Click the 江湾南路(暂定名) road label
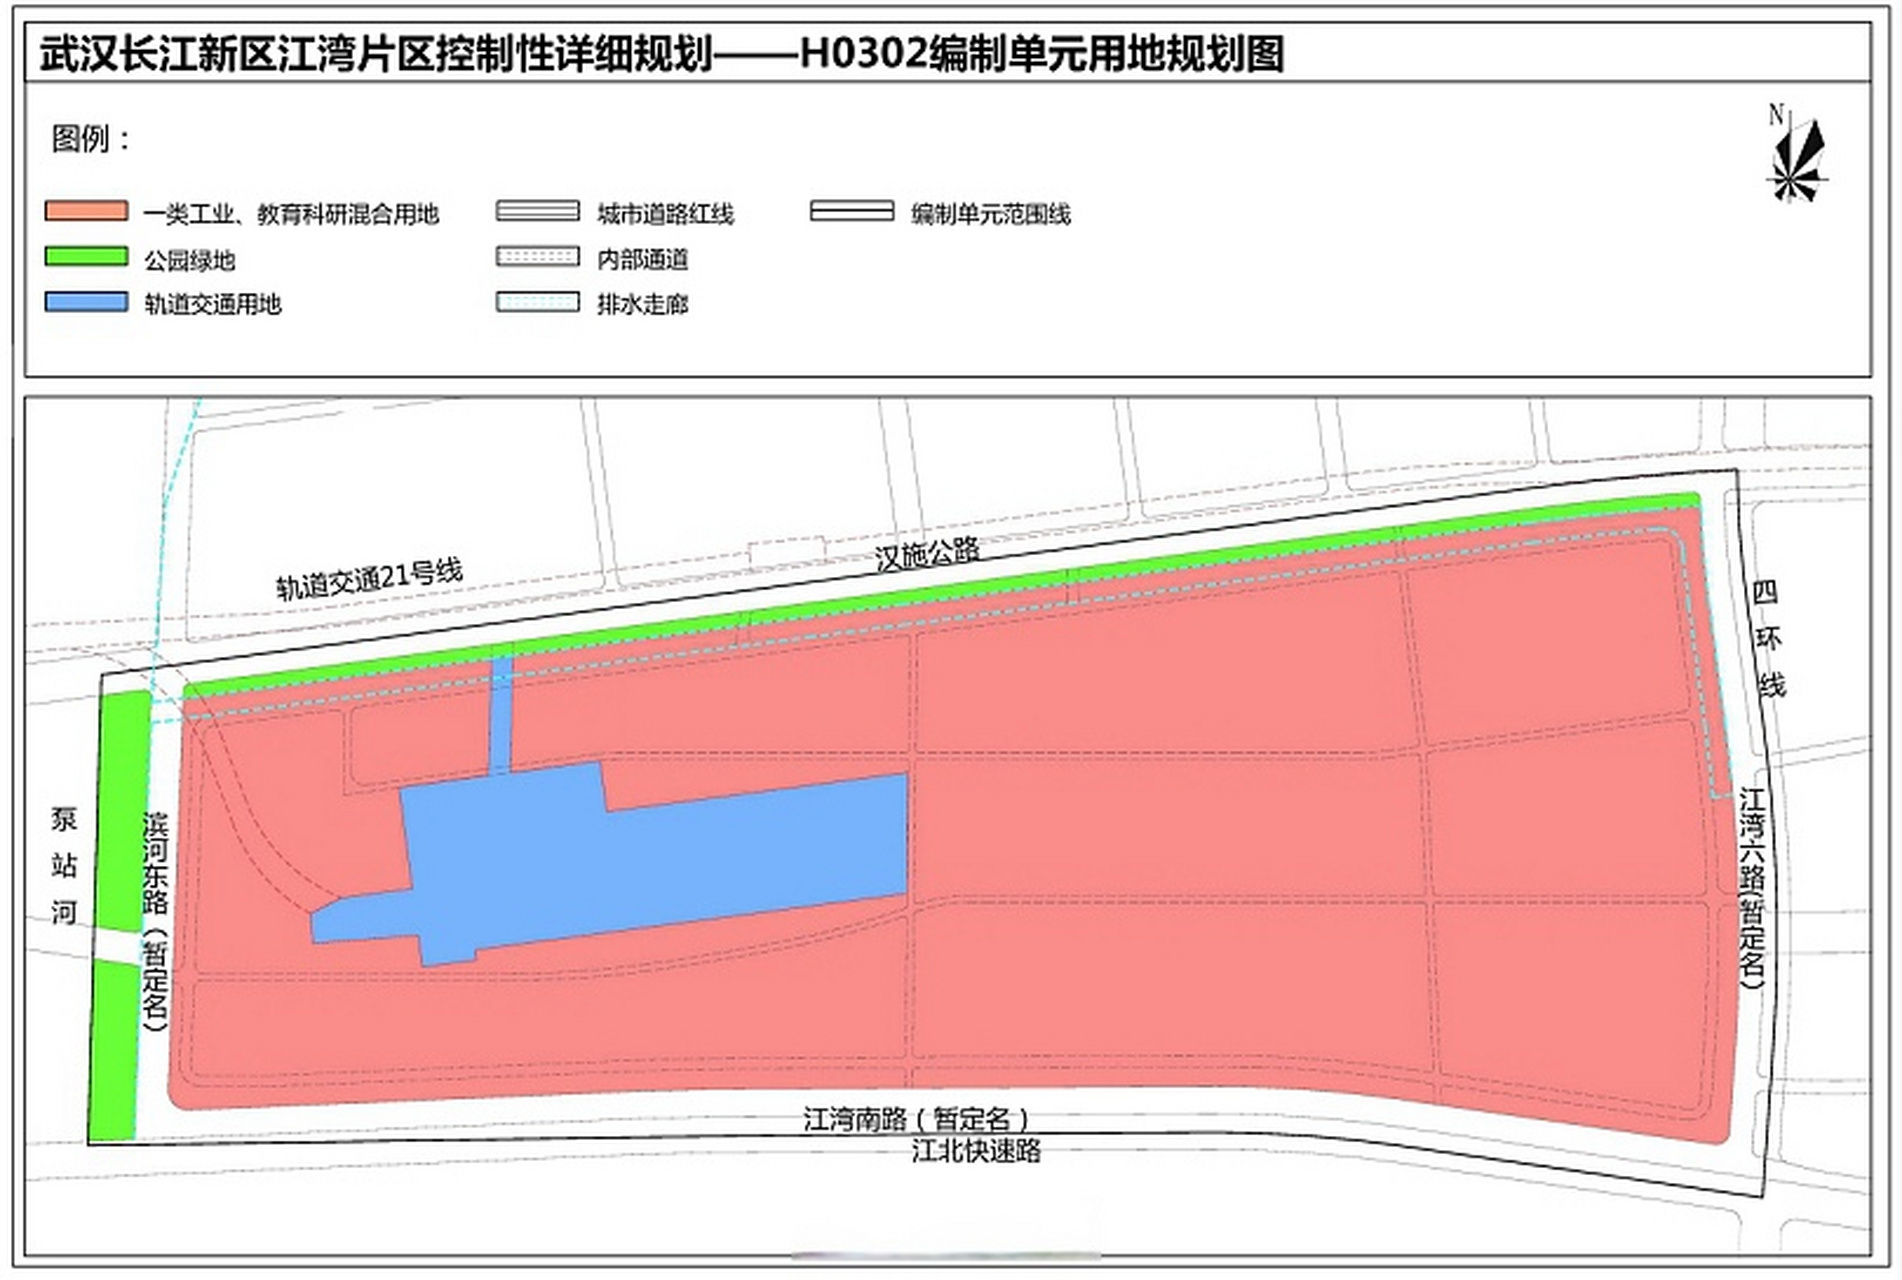The image size is (1902, 1280). (916, 1118)
